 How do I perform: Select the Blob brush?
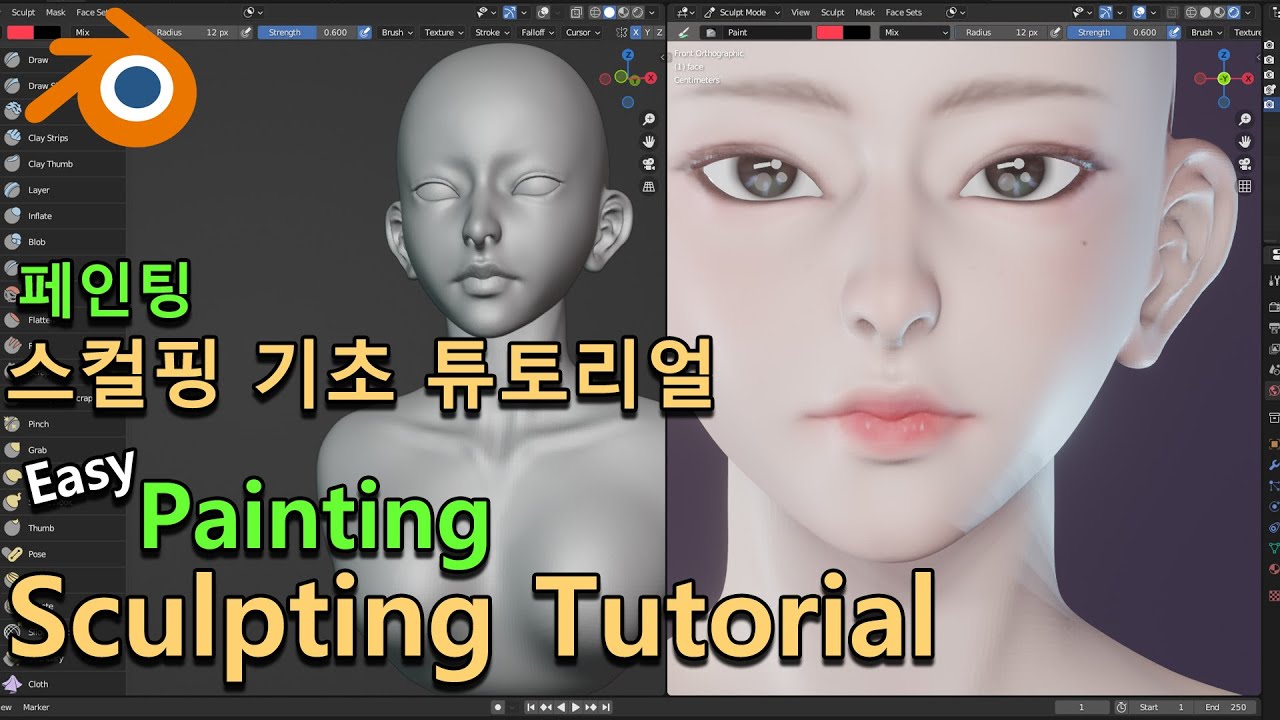[x=62, y=242]
